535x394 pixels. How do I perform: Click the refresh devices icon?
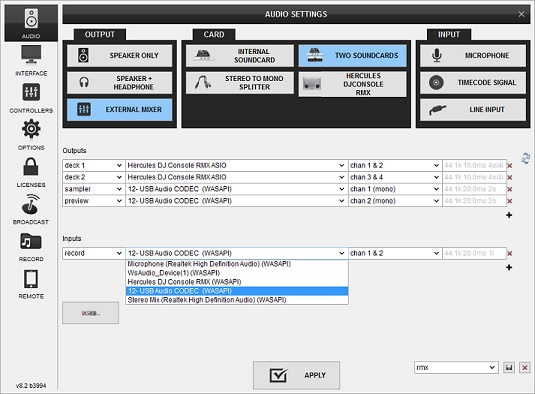[525, 158]
